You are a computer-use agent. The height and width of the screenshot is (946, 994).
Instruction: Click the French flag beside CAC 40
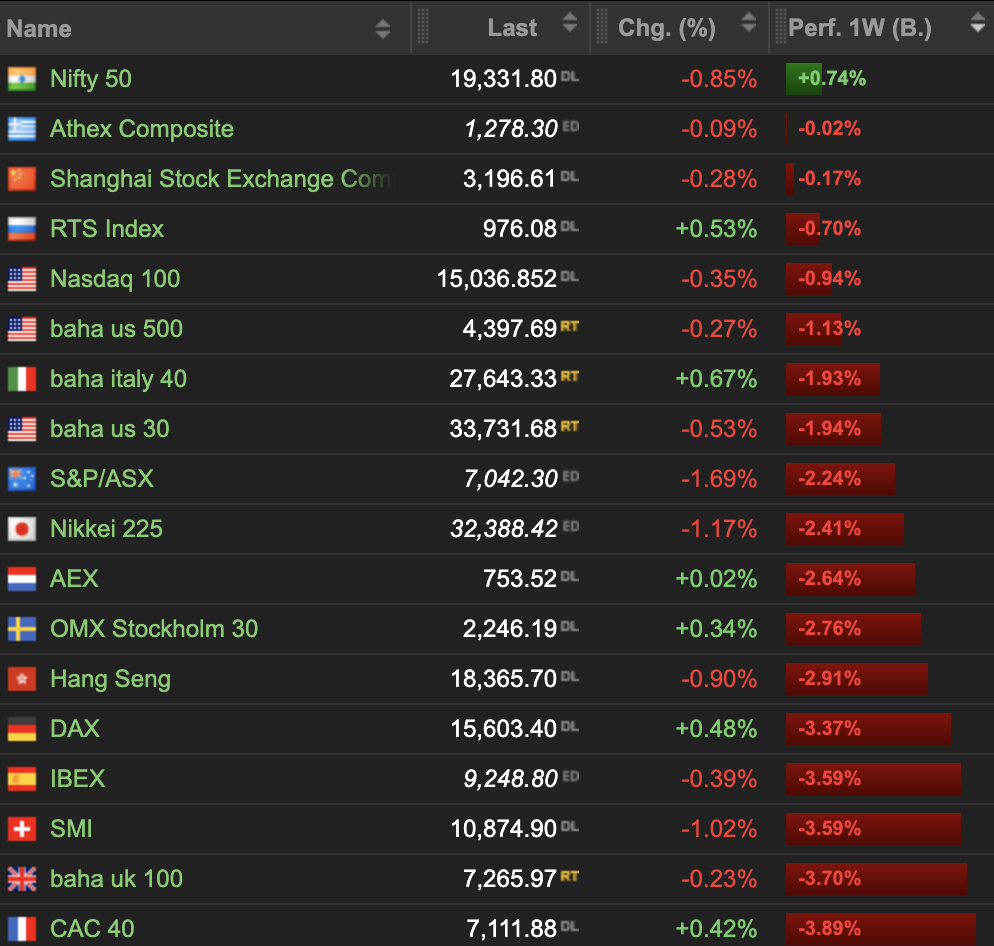pyautogui.click(x=22, y=930)
